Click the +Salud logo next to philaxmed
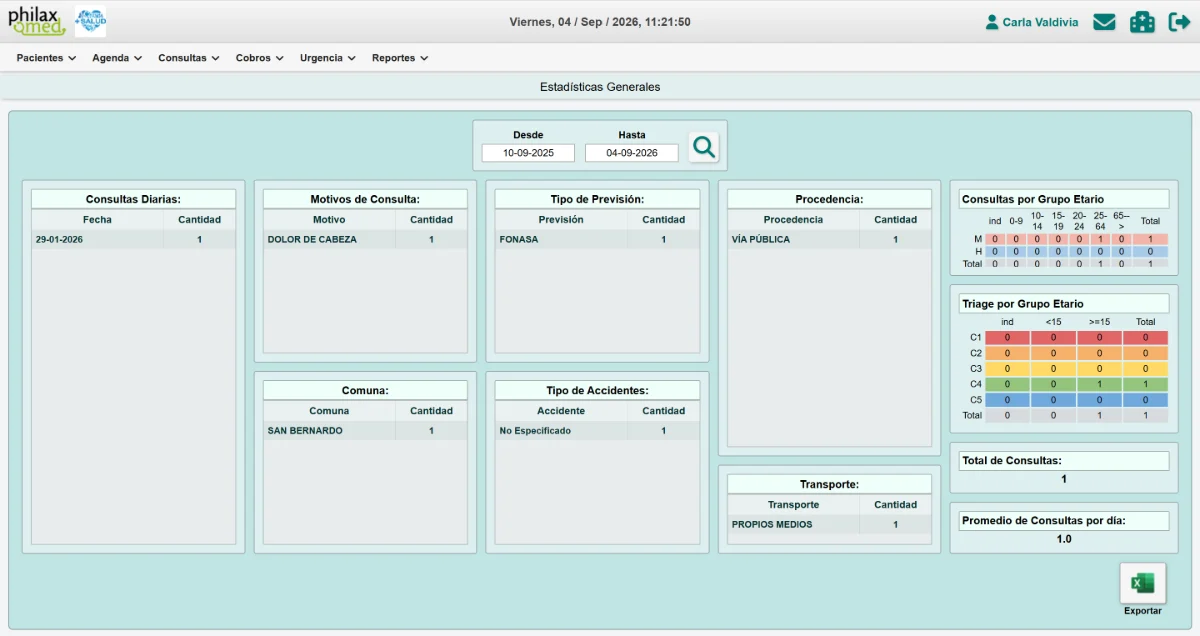The height and width of the screenshot is (636, 1200). (x=90, y=21)
